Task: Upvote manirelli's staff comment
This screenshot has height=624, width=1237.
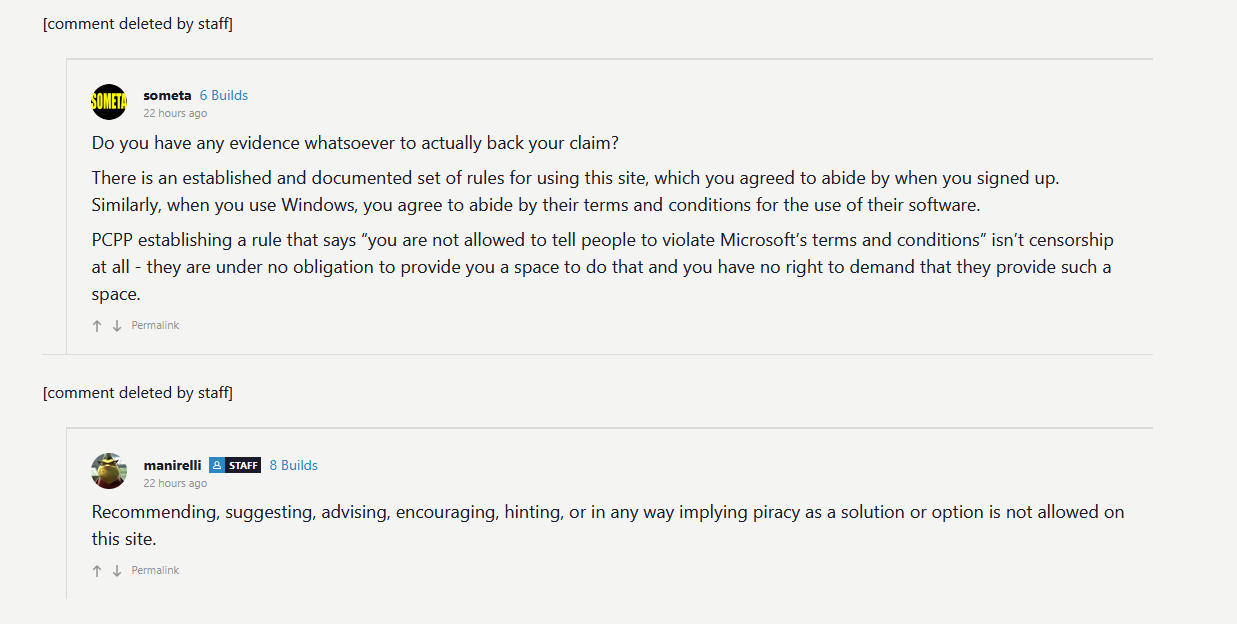Action: click(97, 571)
